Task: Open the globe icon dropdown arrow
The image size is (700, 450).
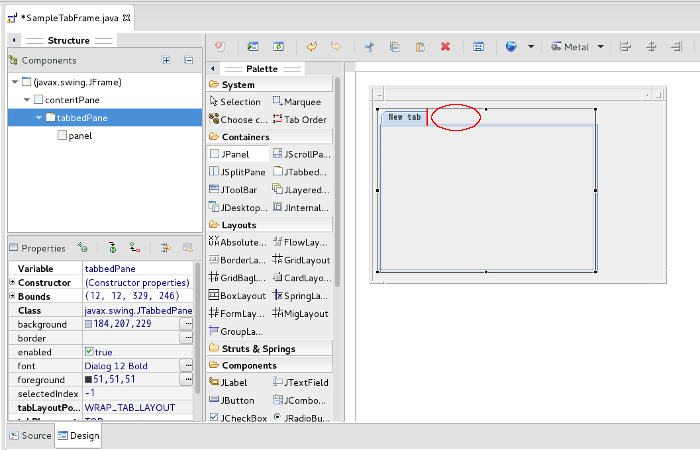Action: (531, 46)
